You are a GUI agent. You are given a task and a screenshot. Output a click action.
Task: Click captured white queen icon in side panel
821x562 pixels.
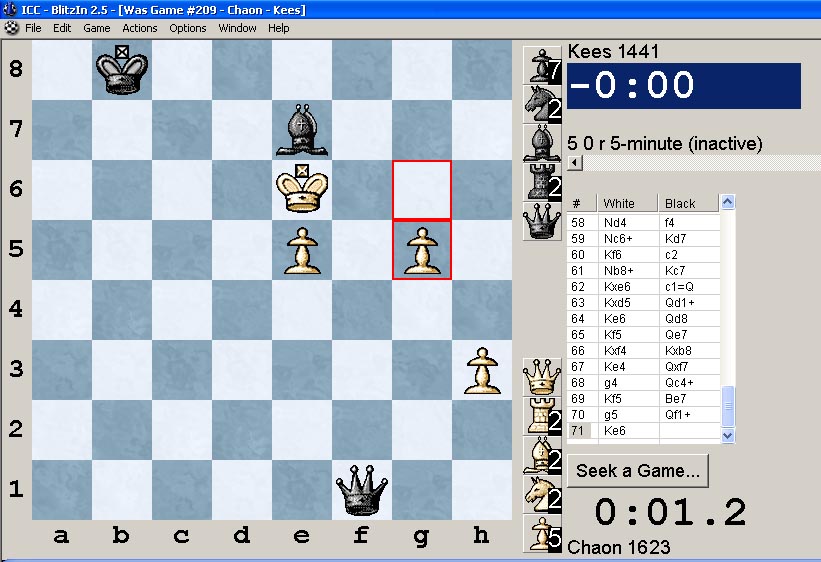pyautogui.click(x=542, y=377)
